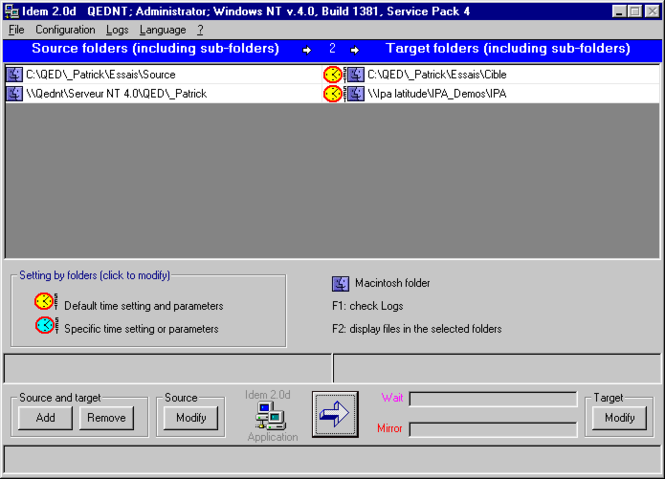Click cyan Specific time setting clock icon
Viewport: 665px width, 479px height.
coord(45,325)
